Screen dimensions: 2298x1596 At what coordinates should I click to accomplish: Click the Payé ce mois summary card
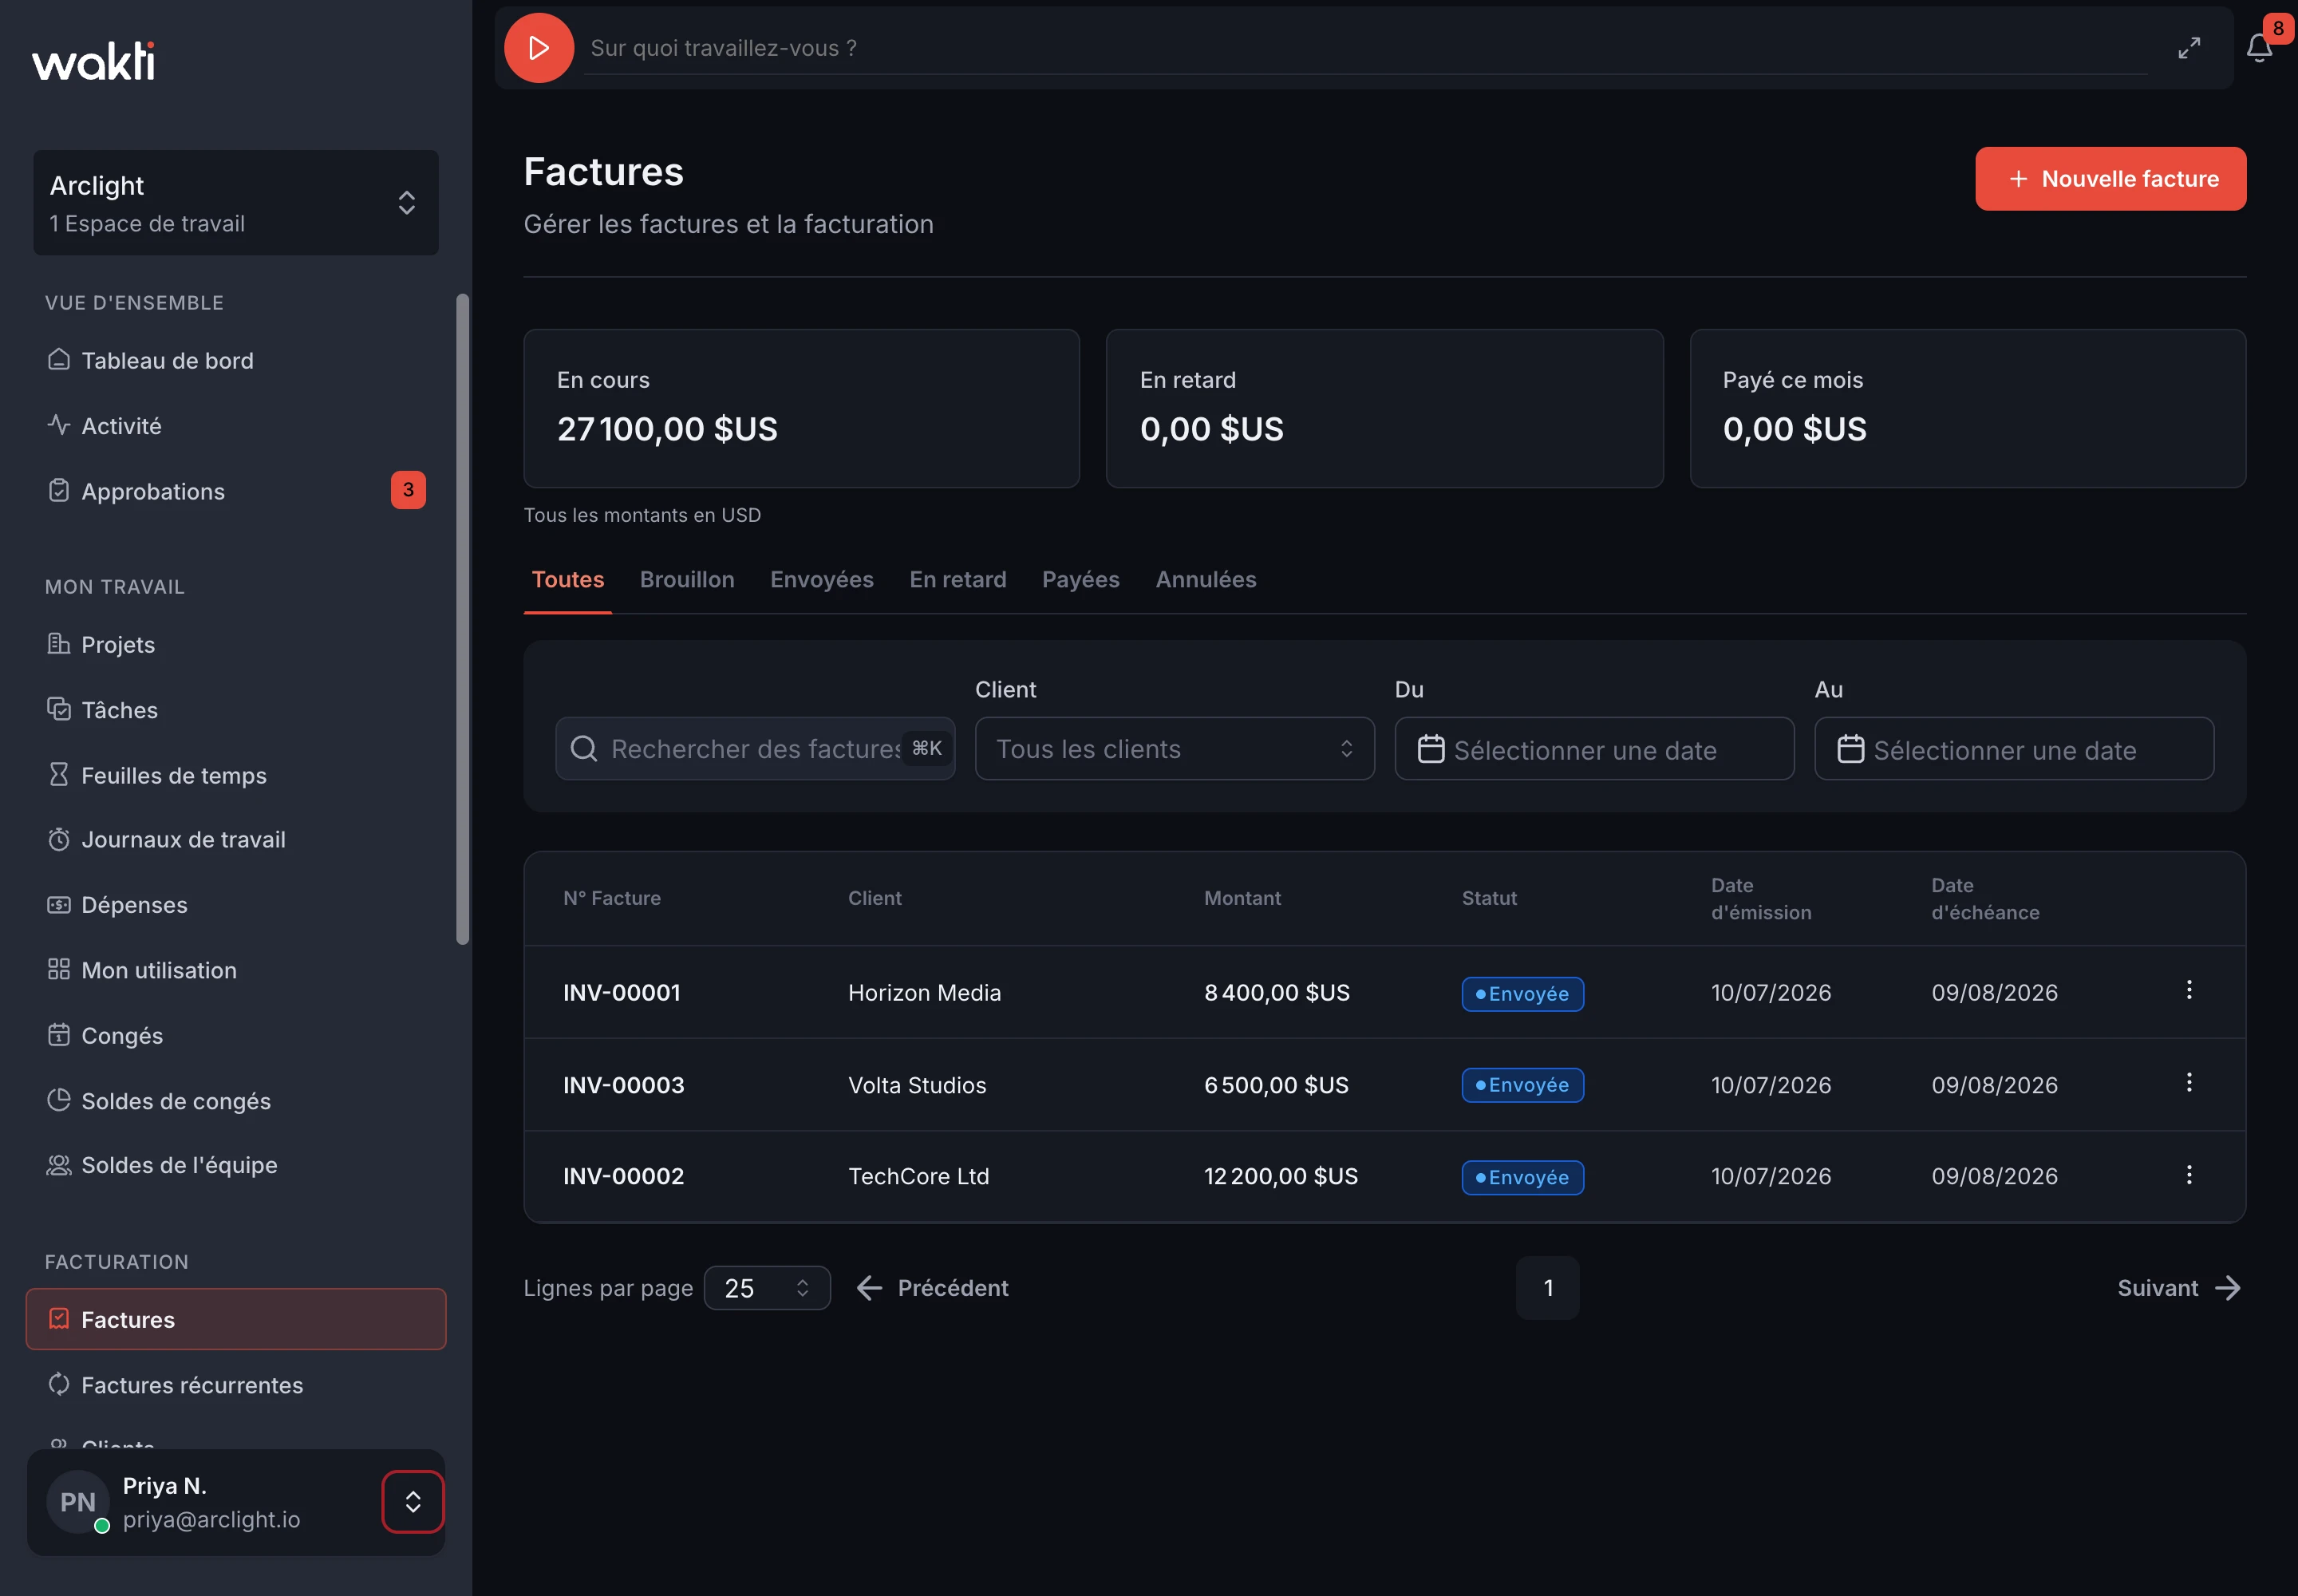point(1968,408)
